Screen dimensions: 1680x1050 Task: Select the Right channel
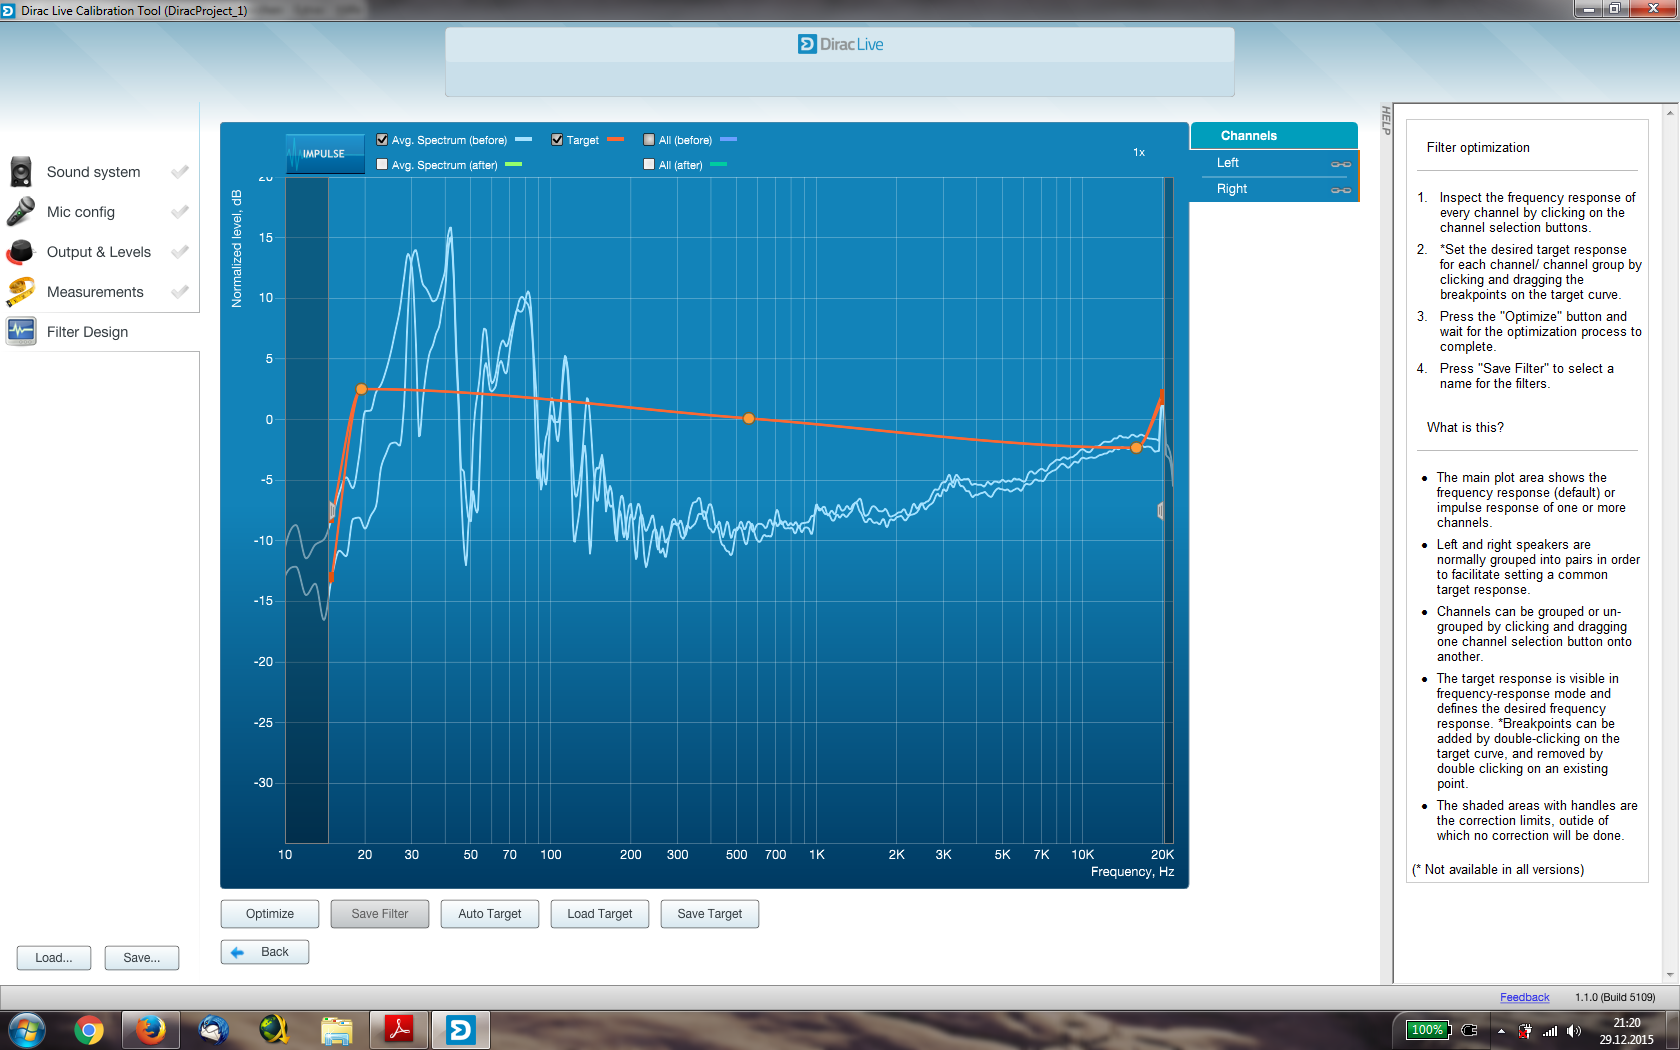[x=1232, y=189]
